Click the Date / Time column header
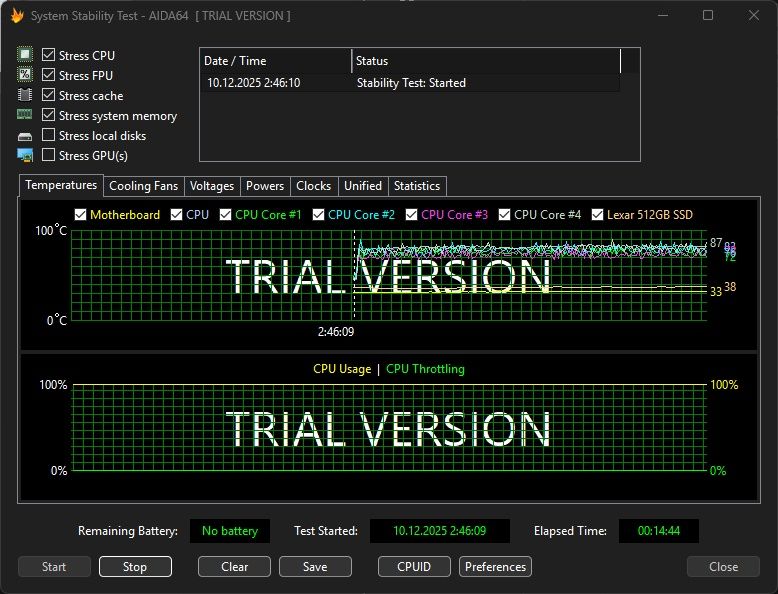This screenshot has height=594, width=778. point(275,61)
